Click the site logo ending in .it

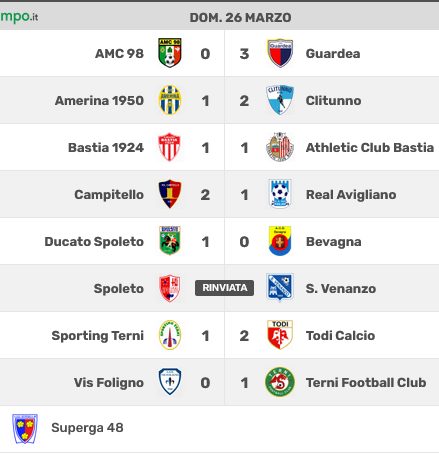pos(19,17)
